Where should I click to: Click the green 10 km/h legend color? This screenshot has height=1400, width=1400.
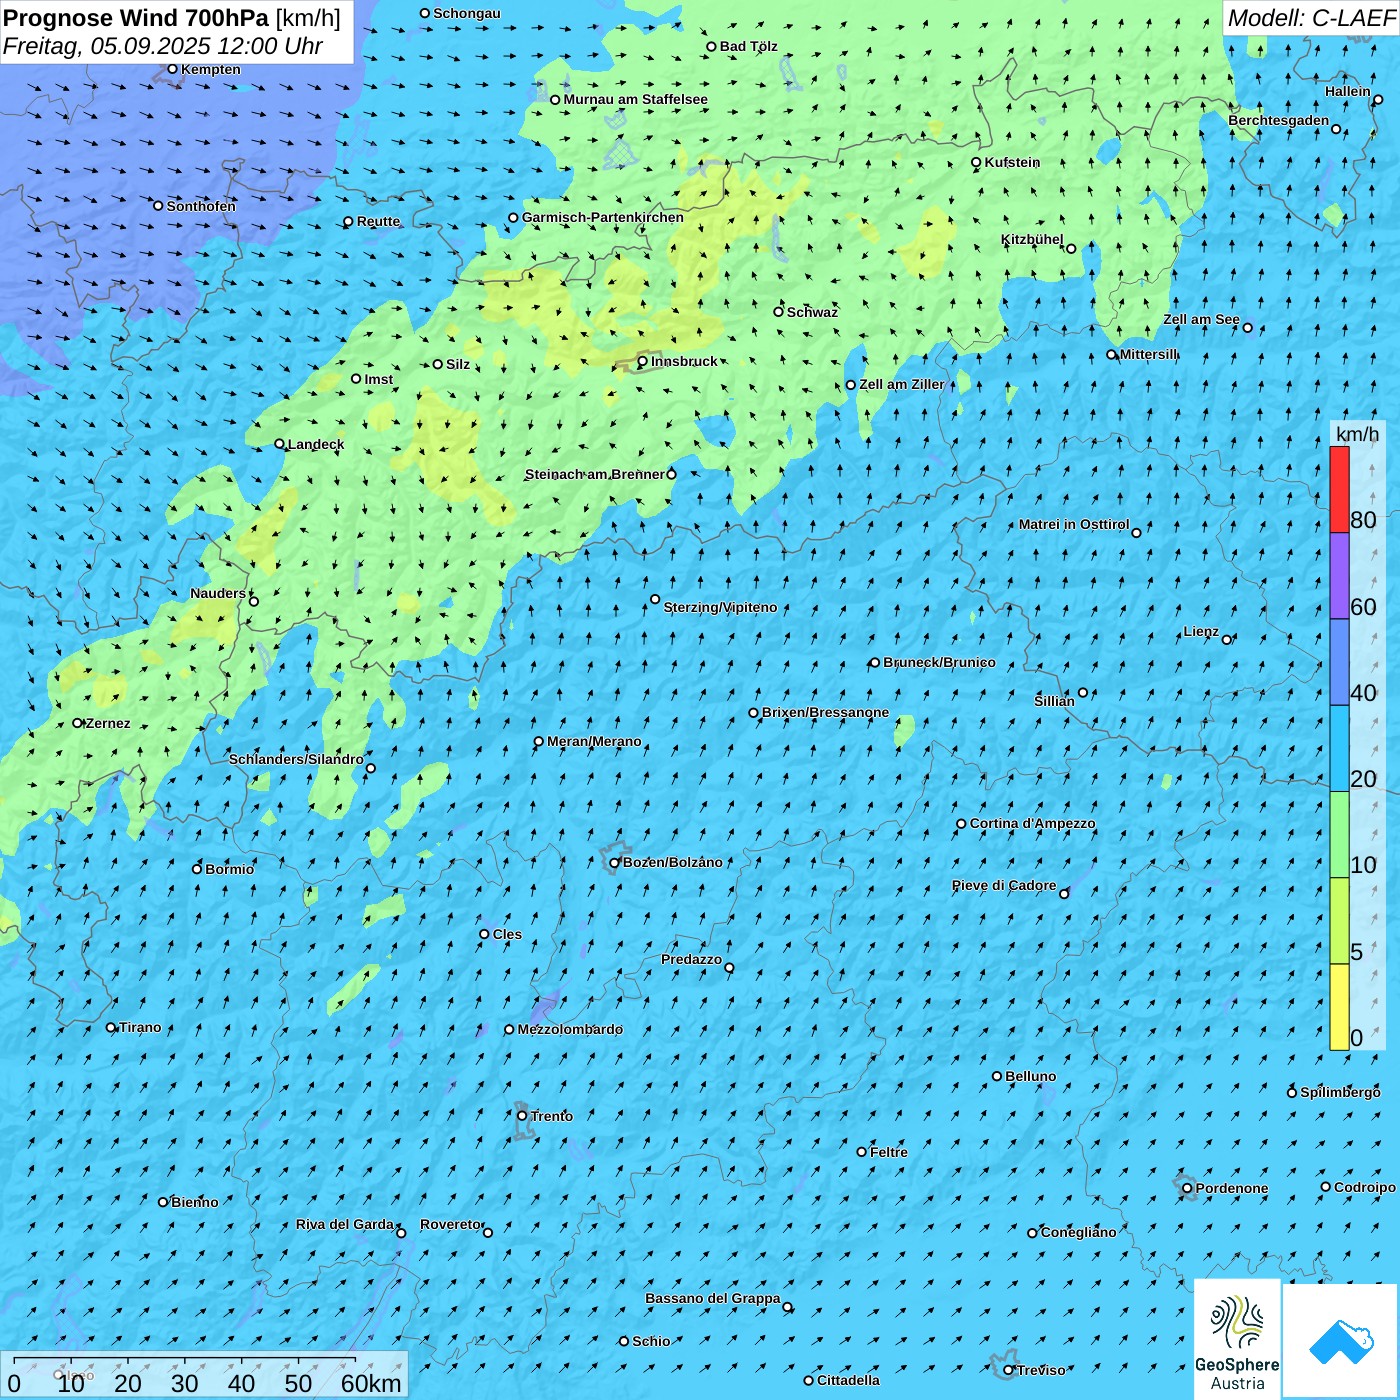tap(1339, 835)
